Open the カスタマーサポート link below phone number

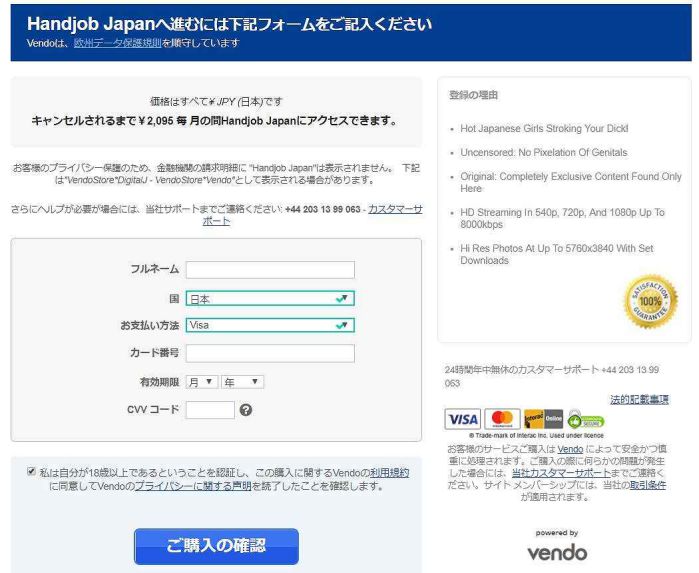tap(395, 209)
